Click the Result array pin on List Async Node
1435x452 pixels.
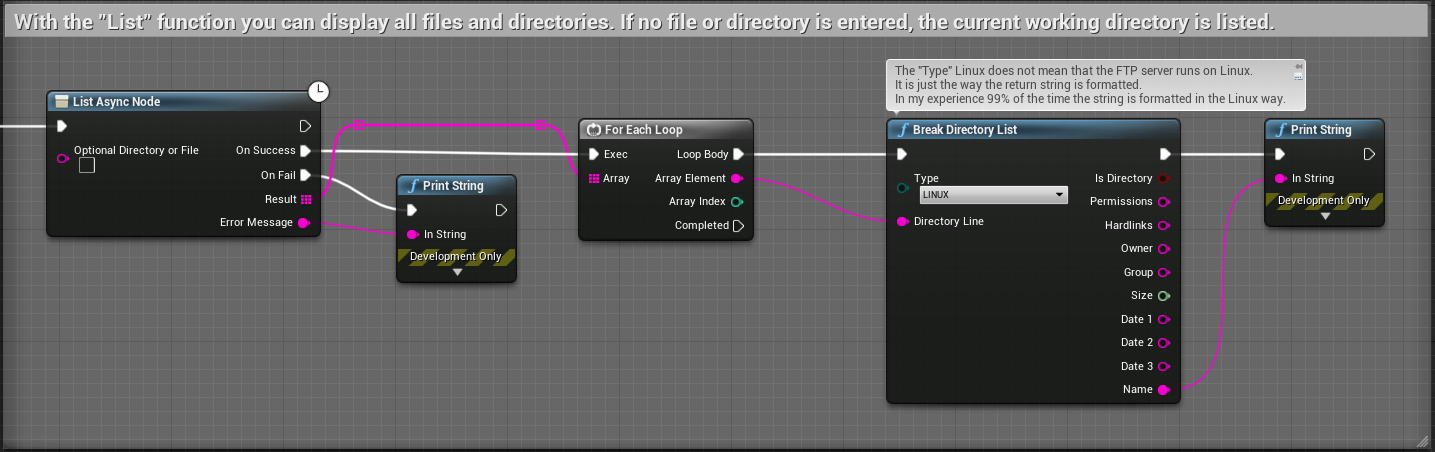pyautogui.click(x=306, y=199)
